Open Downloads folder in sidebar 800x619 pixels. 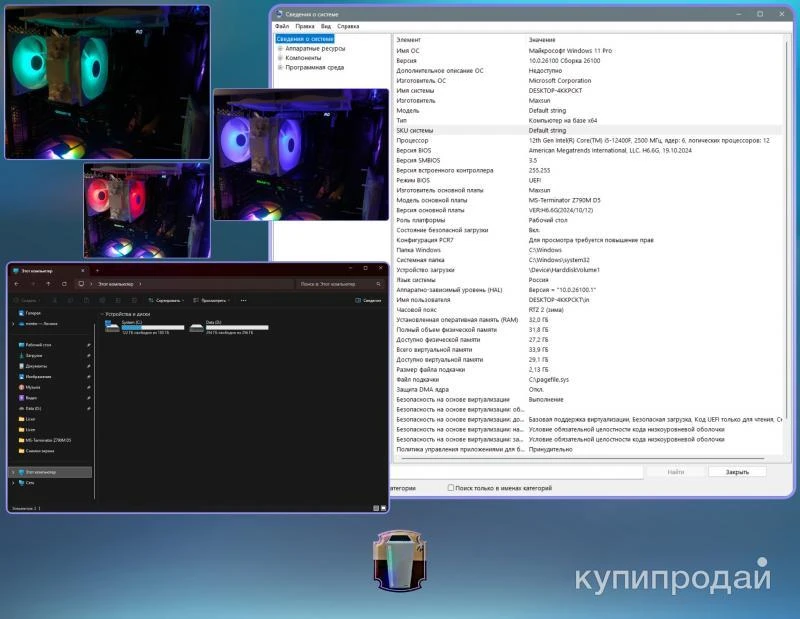[x=33, y=355]
